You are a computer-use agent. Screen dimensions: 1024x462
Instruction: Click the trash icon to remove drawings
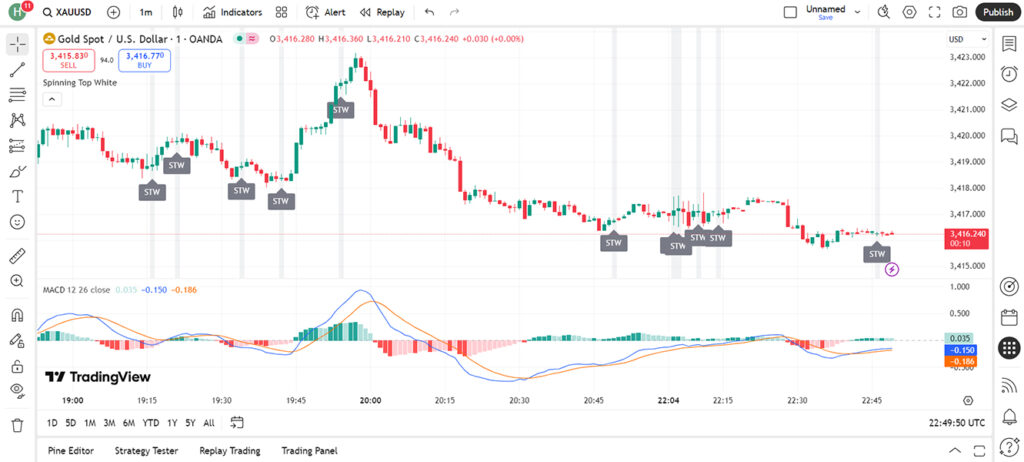pyautogui.click(x=17, y=424)
